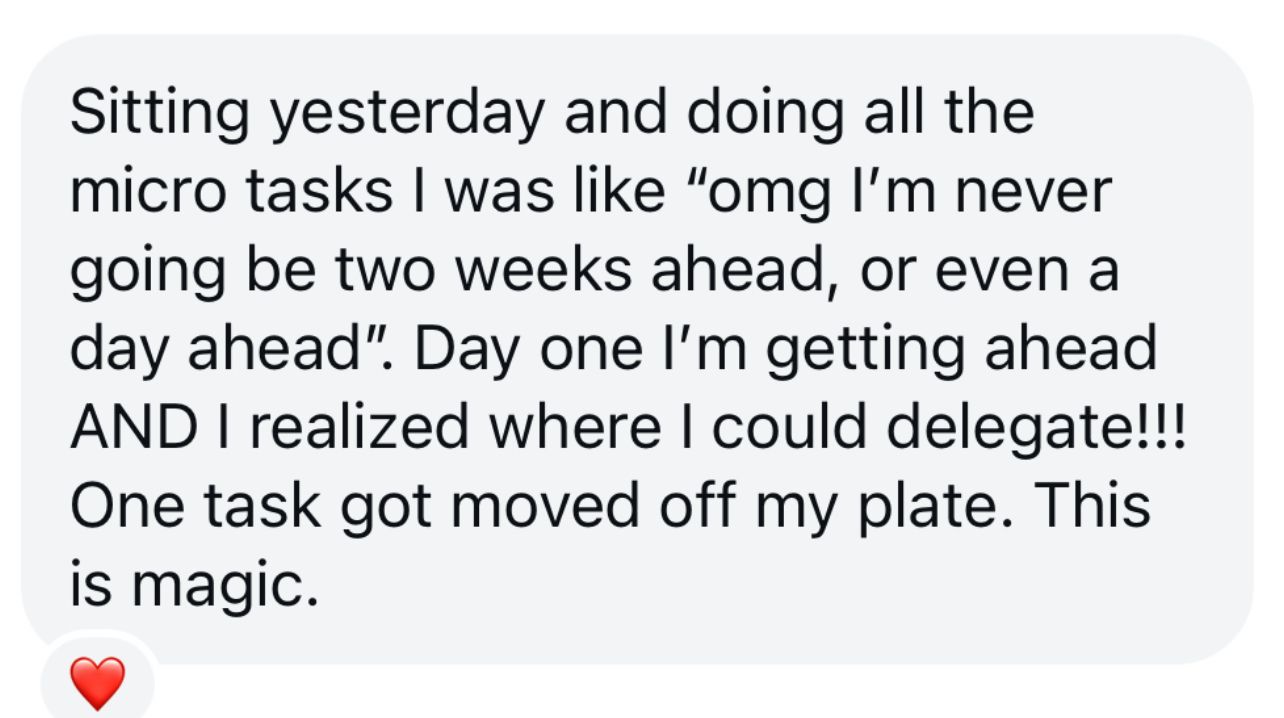Click the capitalized word "AND"
The width and height of the screenshot is (1284, 718).
134,427
